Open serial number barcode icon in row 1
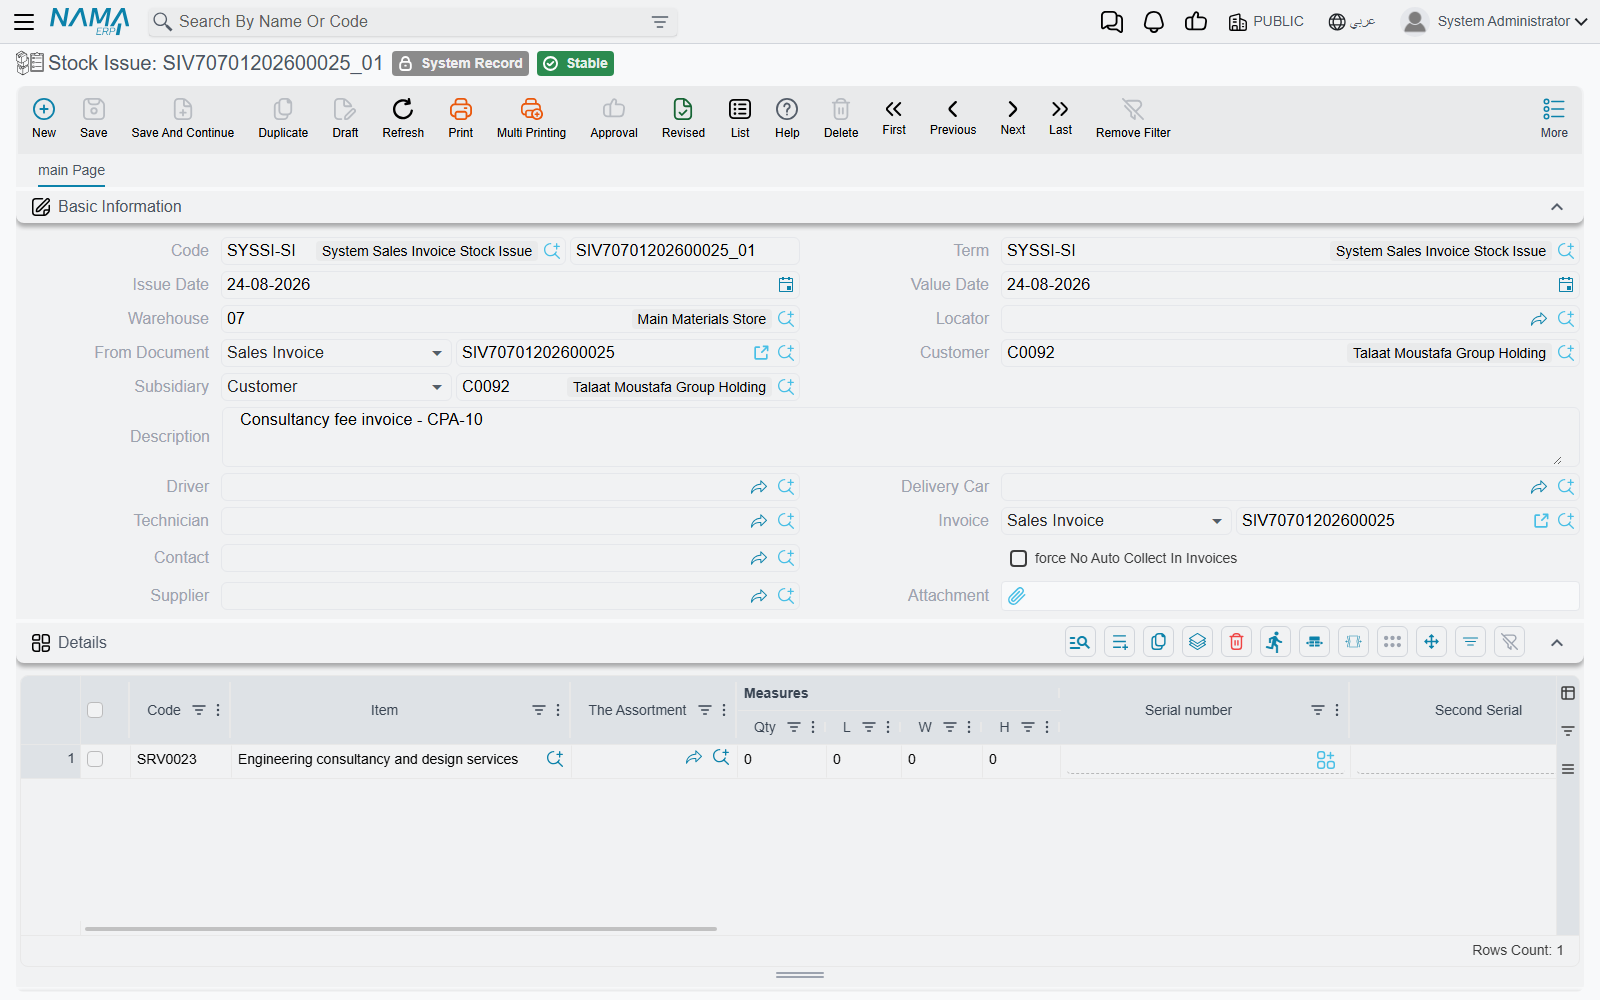The width and height of the screenshot is (1600, 1000). pos(1326,760)
